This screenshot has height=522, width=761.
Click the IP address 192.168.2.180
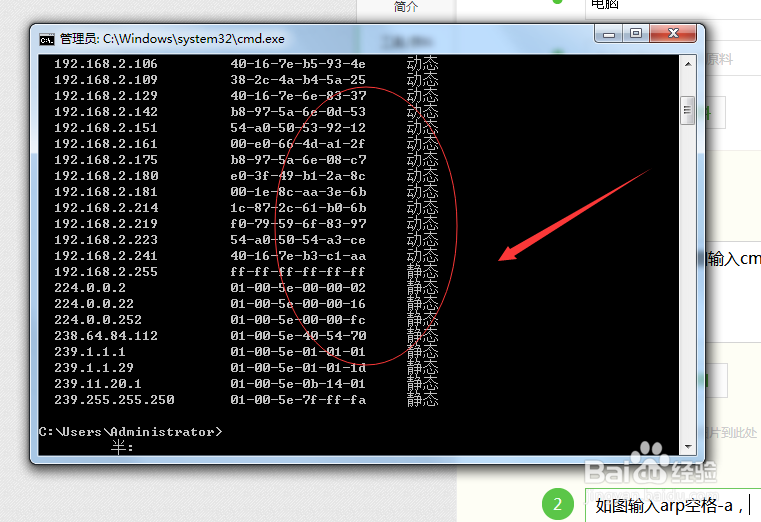click(x=106, y=176)
